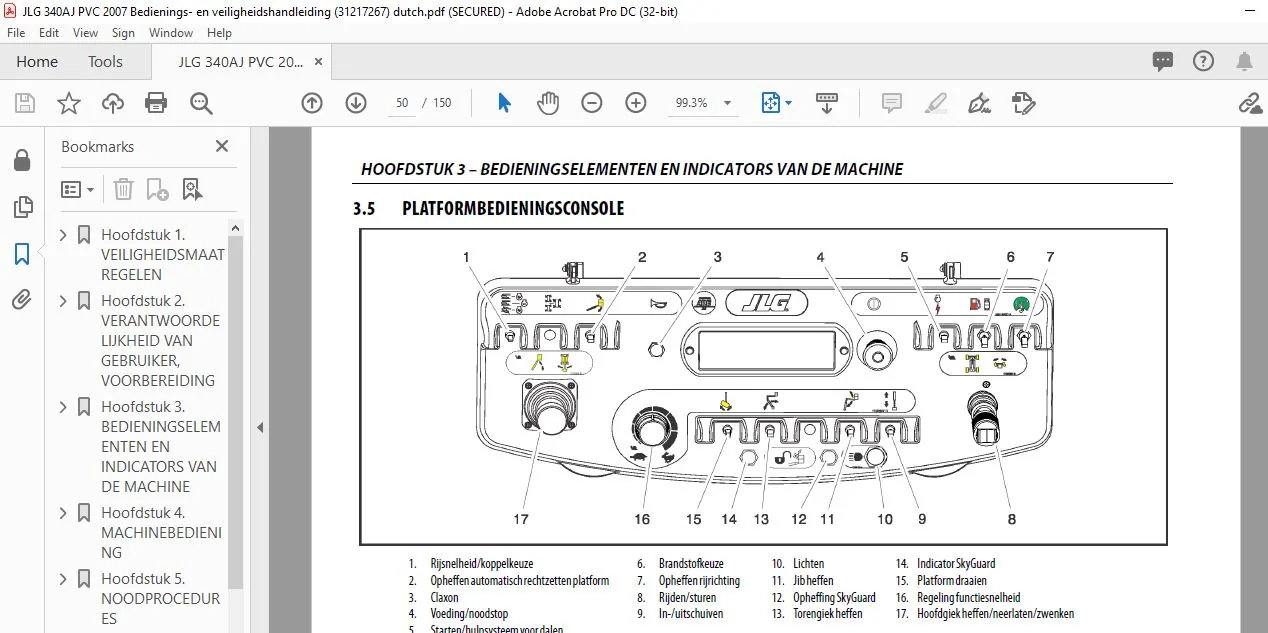Viewport: 1268px width, 633px height.
Task: Add a comment with the speech bubble tool
Action: tap(891, 103)
